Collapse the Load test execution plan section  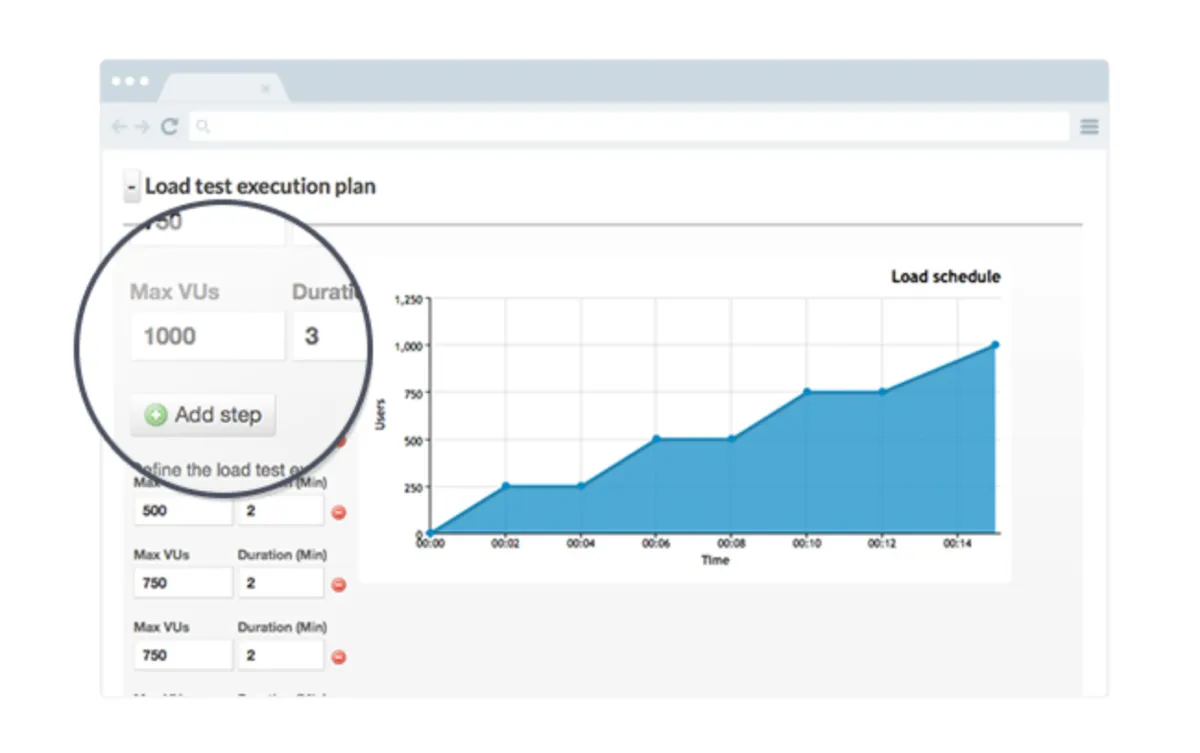[132, 187]
